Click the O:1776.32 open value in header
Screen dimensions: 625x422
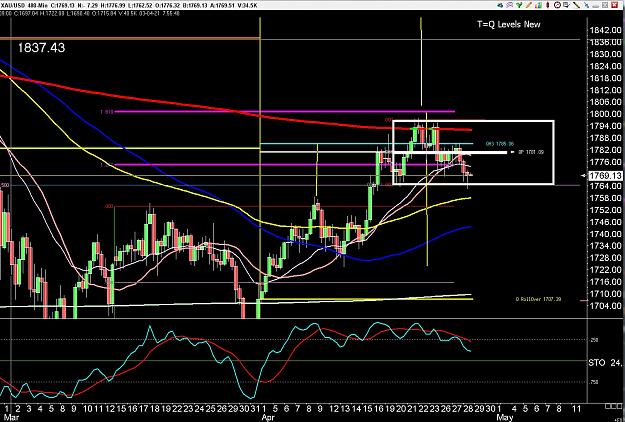tap(169, 5)
